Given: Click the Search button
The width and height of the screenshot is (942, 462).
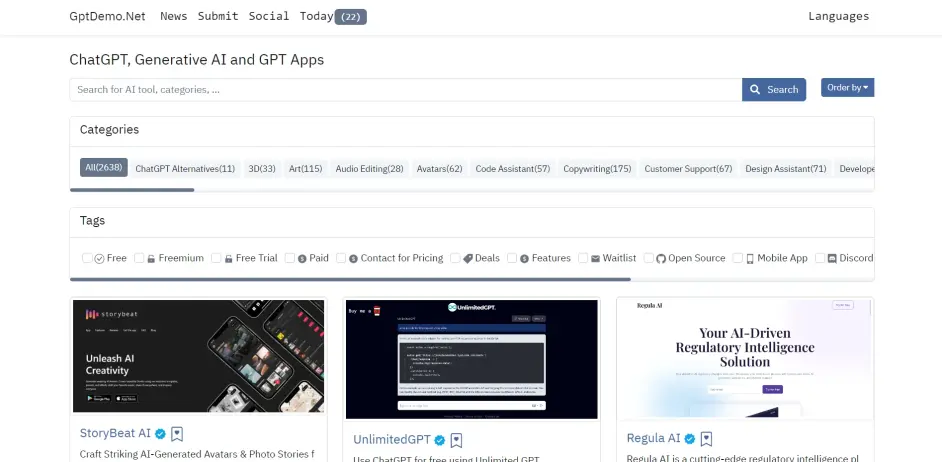Looking at the screenshot, I should click(774, 90).
